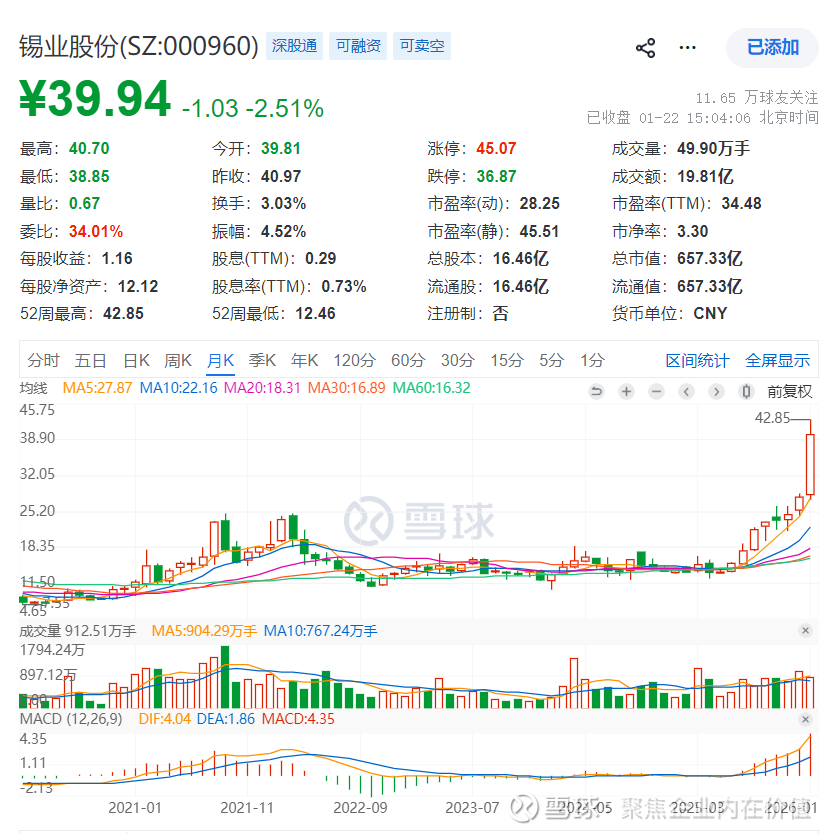
Task: Click the 2021-01 date axis label
Action: [135, 808]
